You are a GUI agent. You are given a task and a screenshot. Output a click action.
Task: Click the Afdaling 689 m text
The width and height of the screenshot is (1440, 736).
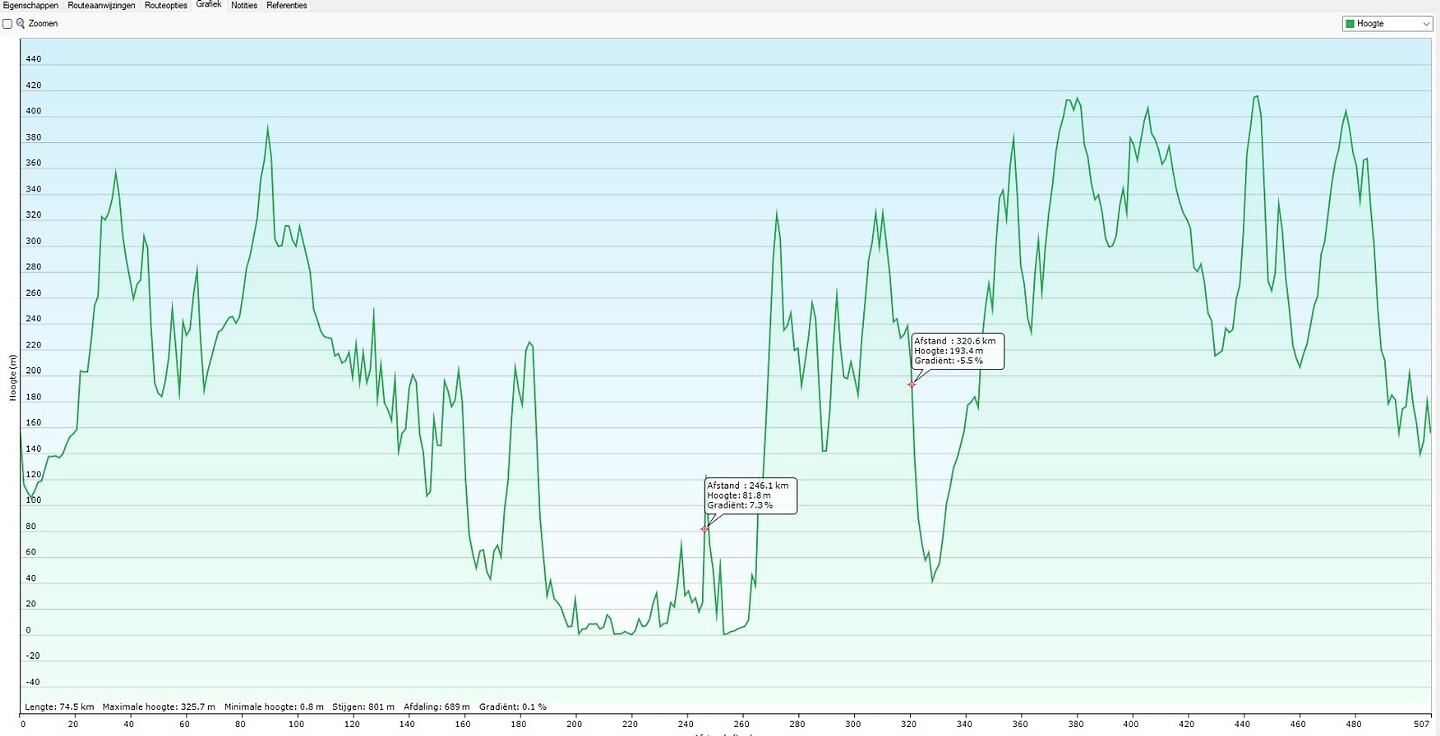click(x=437, y=706)
